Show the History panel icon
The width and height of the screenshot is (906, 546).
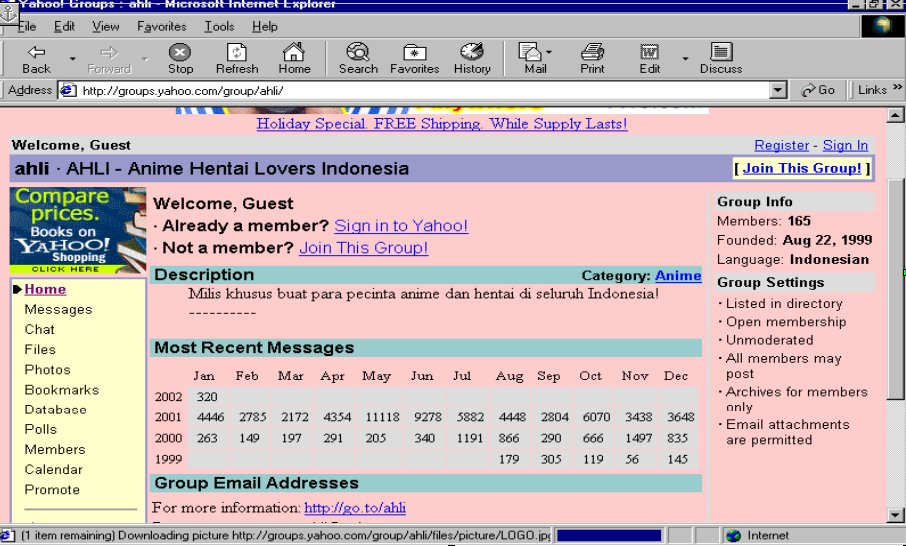471,52
